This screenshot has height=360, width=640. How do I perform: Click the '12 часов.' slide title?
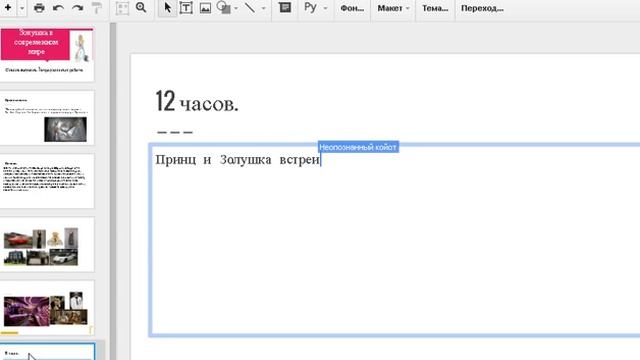(197, 102)
